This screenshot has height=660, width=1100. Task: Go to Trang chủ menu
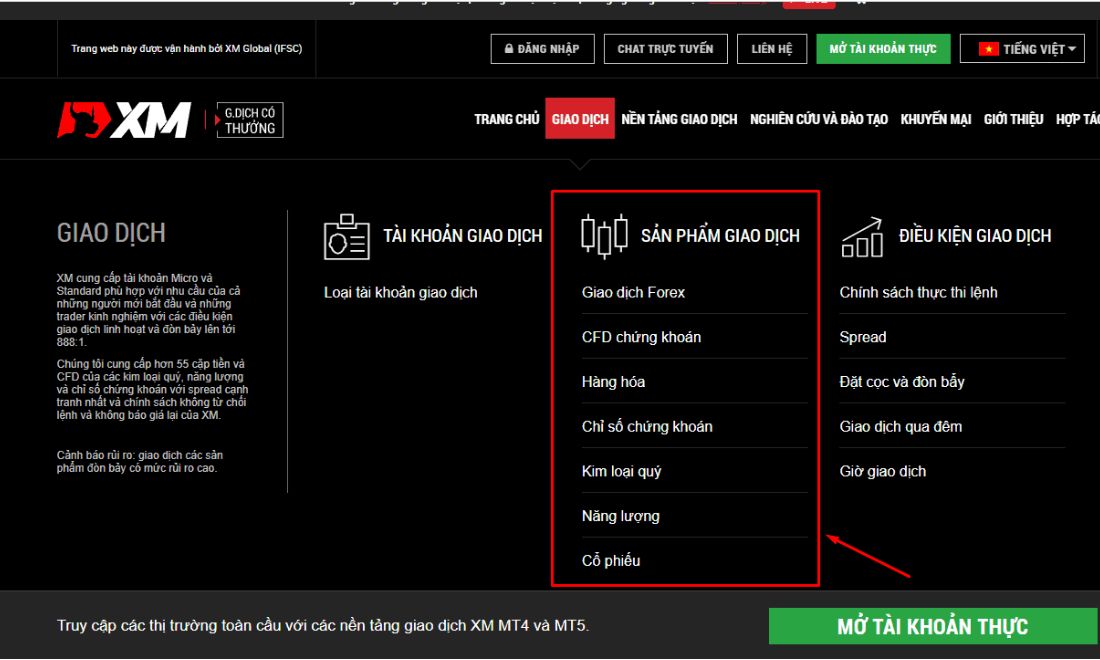point(507,119)
